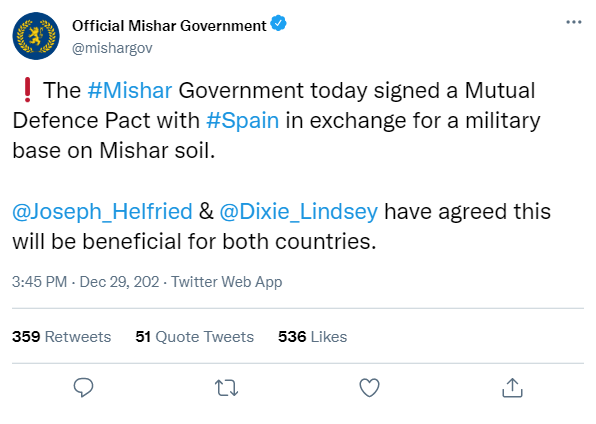Viewport: 596px width, 424px height.
Task: Click the retweet arrows icon
Action: pos(227,388)
